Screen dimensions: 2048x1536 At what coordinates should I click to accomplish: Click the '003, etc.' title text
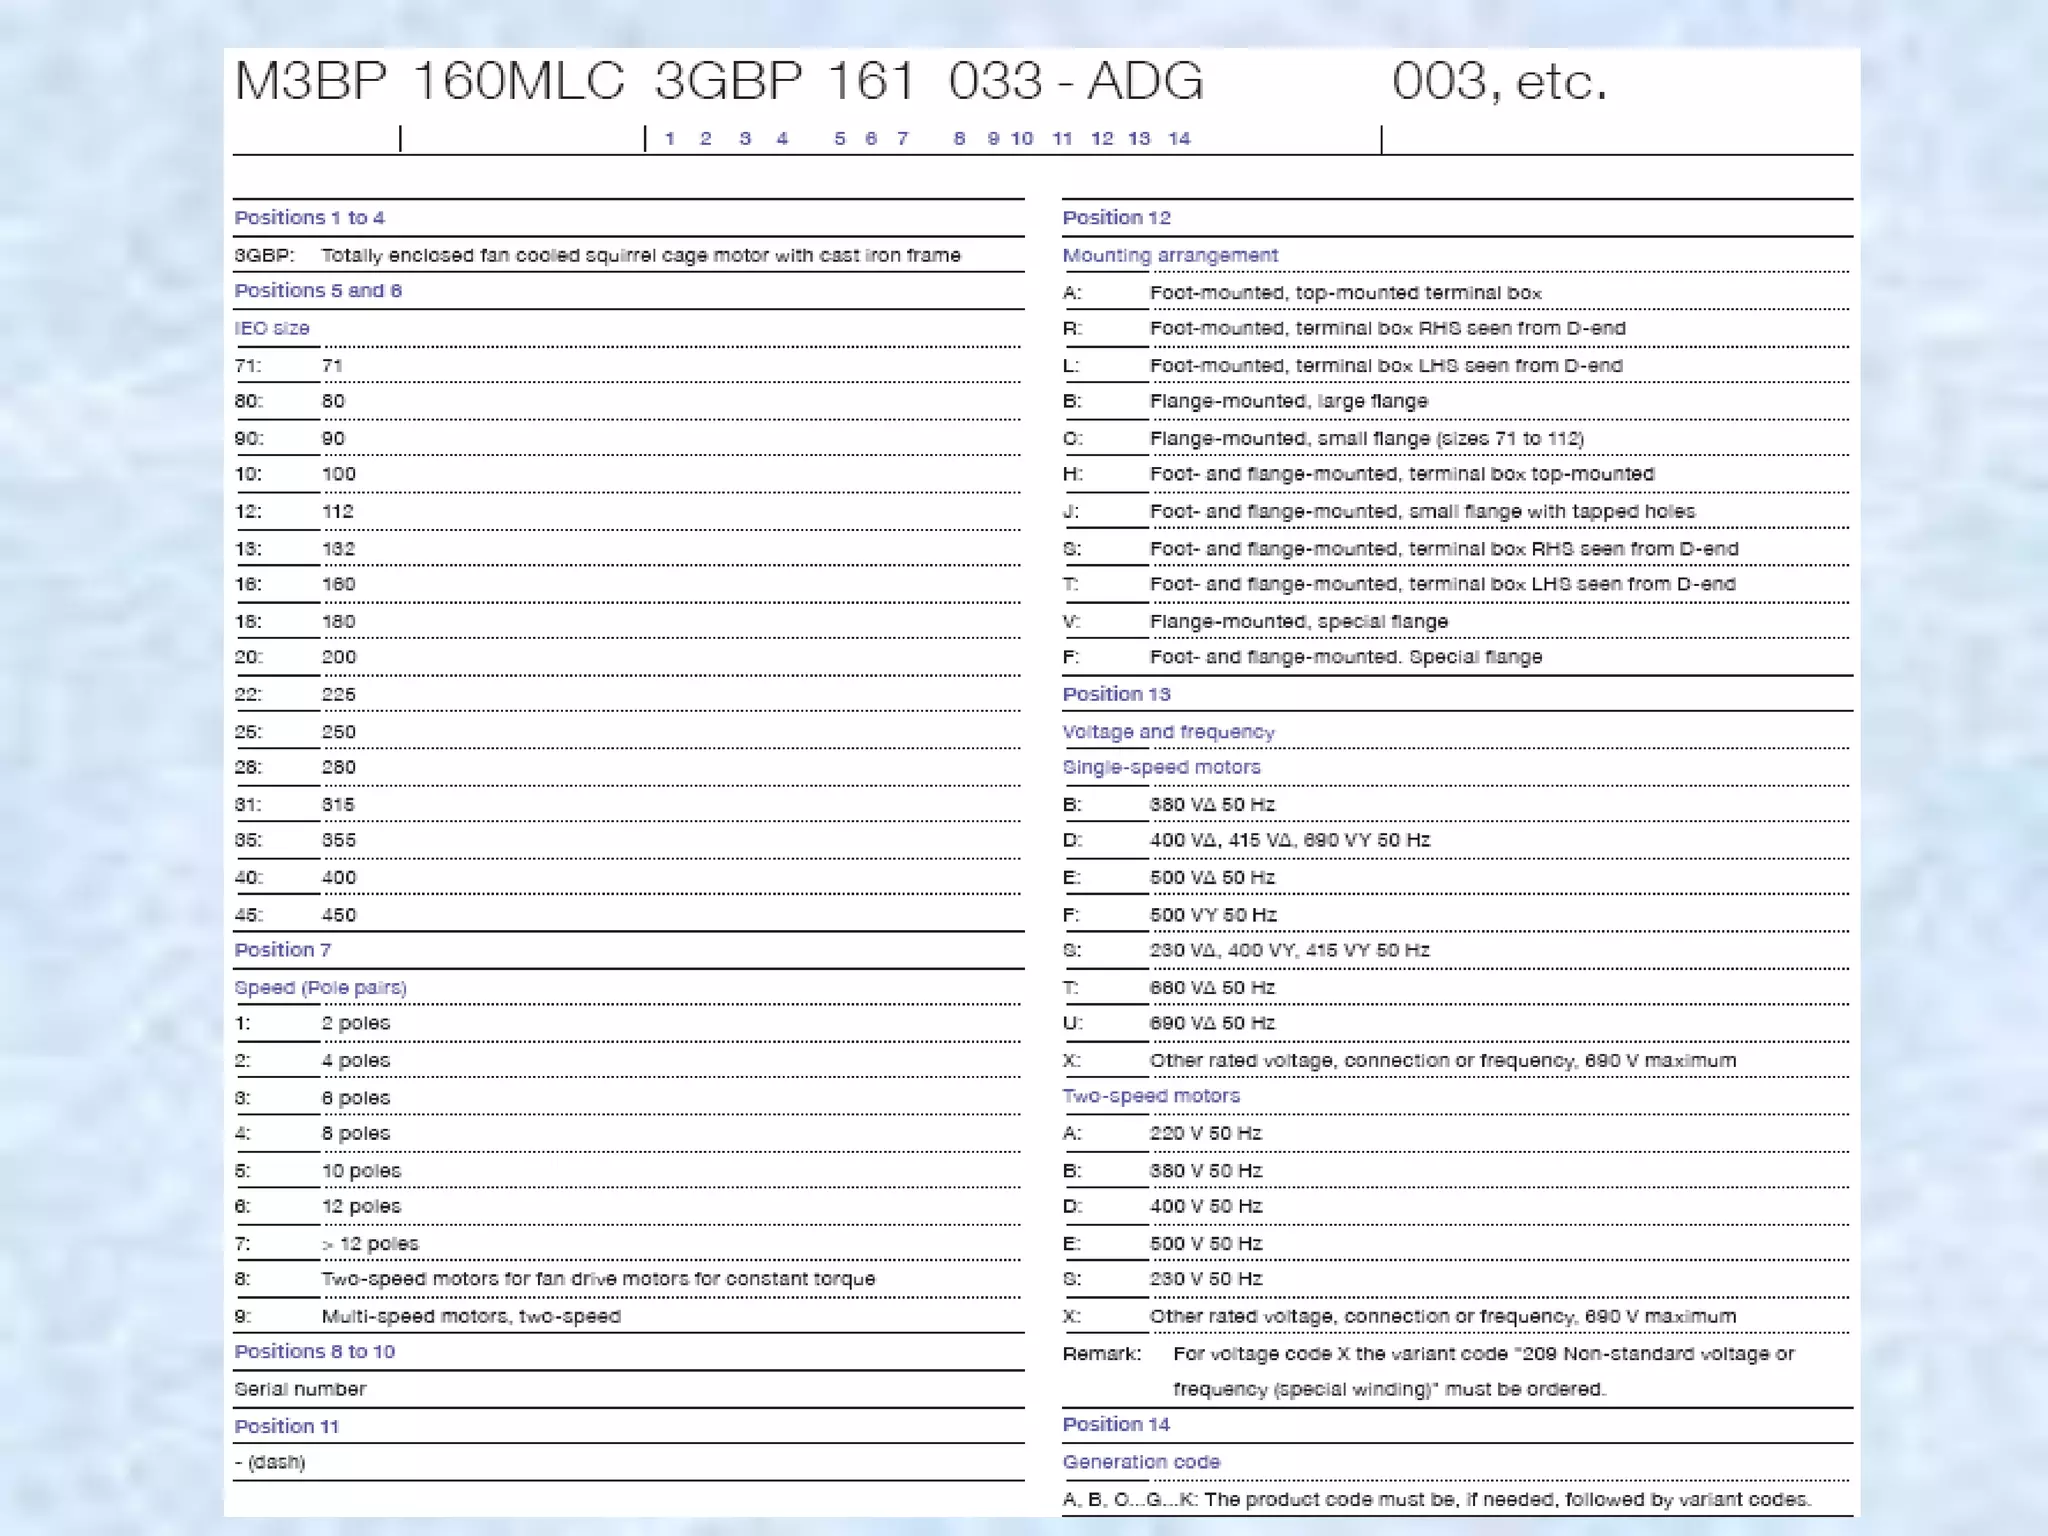1498,81
